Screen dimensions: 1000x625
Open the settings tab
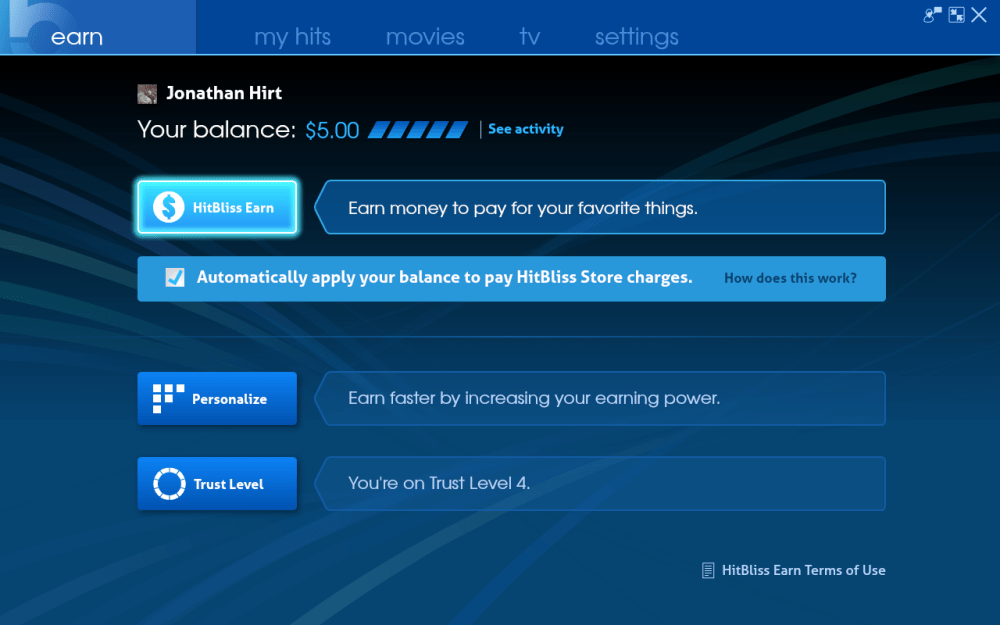pyautogui.click(x=636, y=37)
